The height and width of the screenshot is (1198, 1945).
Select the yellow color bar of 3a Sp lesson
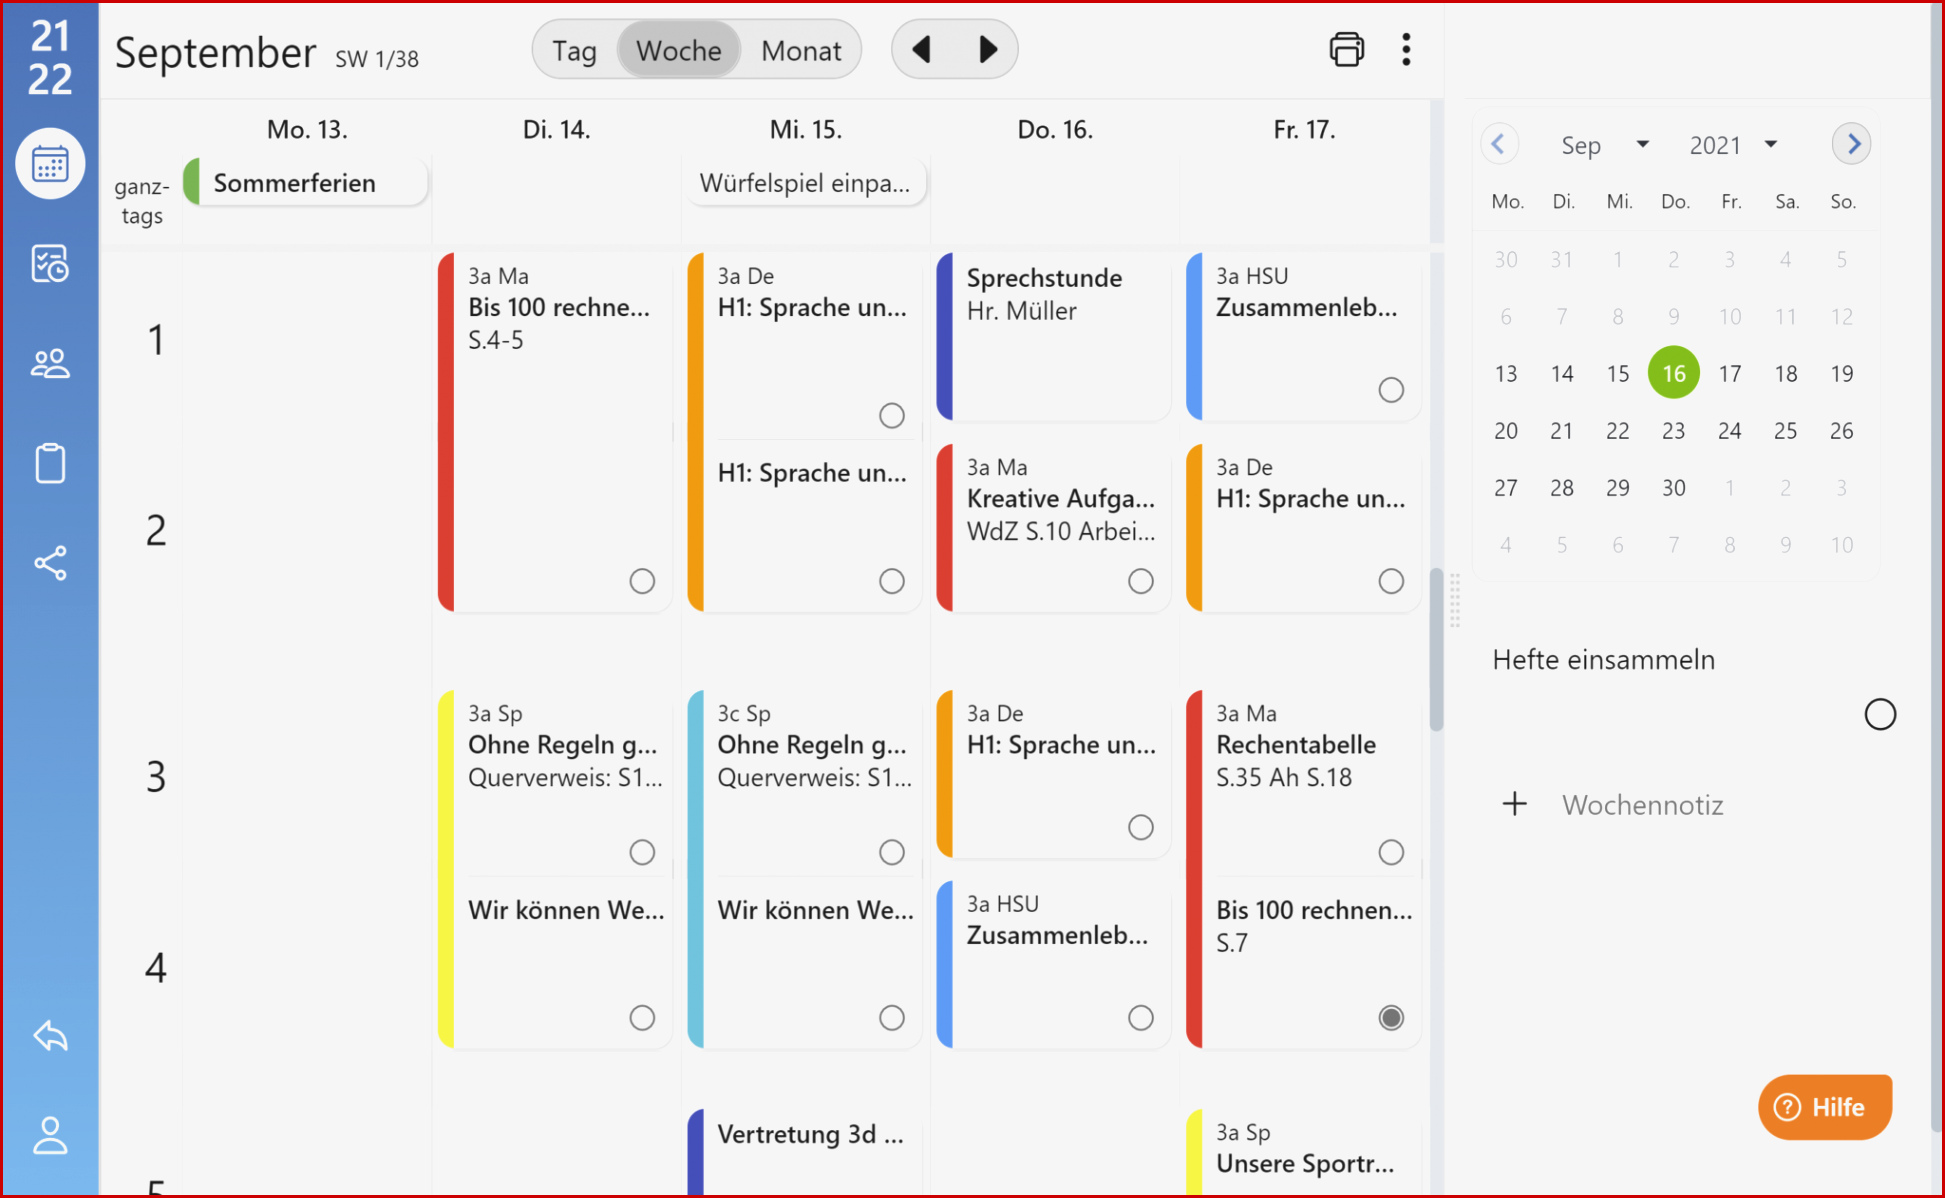[446, 868]
